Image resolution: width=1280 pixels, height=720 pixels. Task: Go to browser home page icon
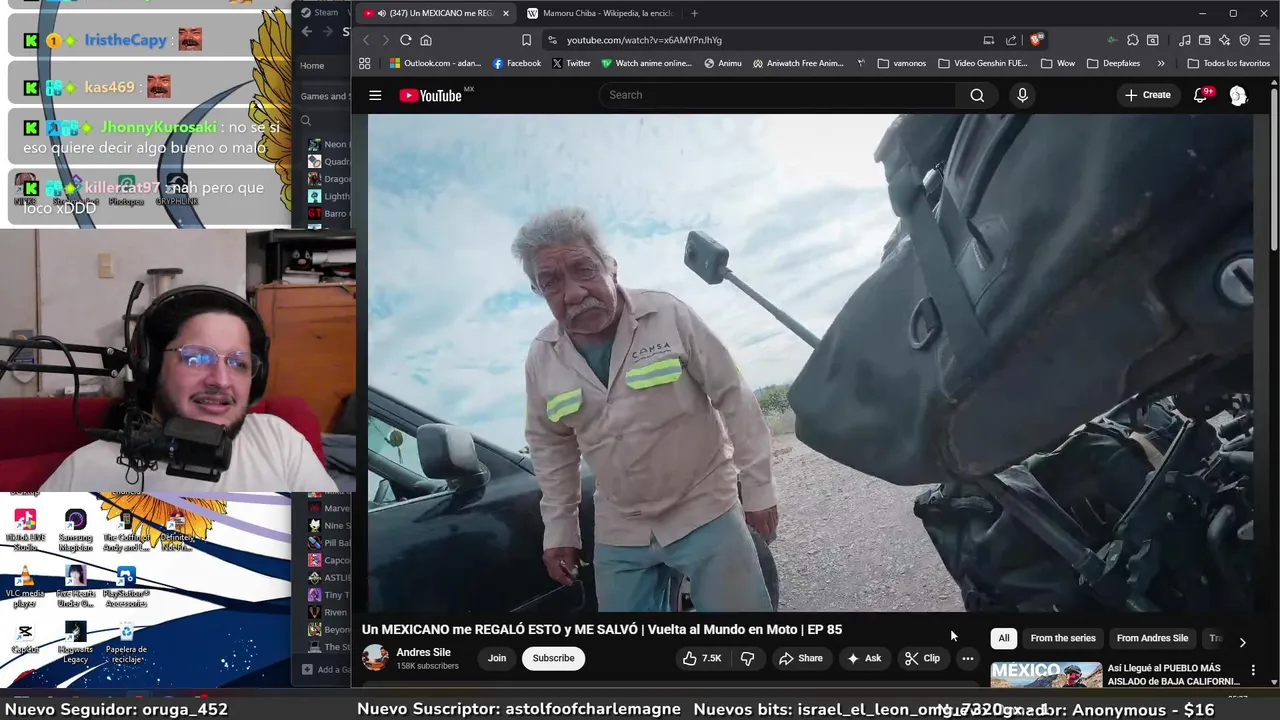pos(426,40)
